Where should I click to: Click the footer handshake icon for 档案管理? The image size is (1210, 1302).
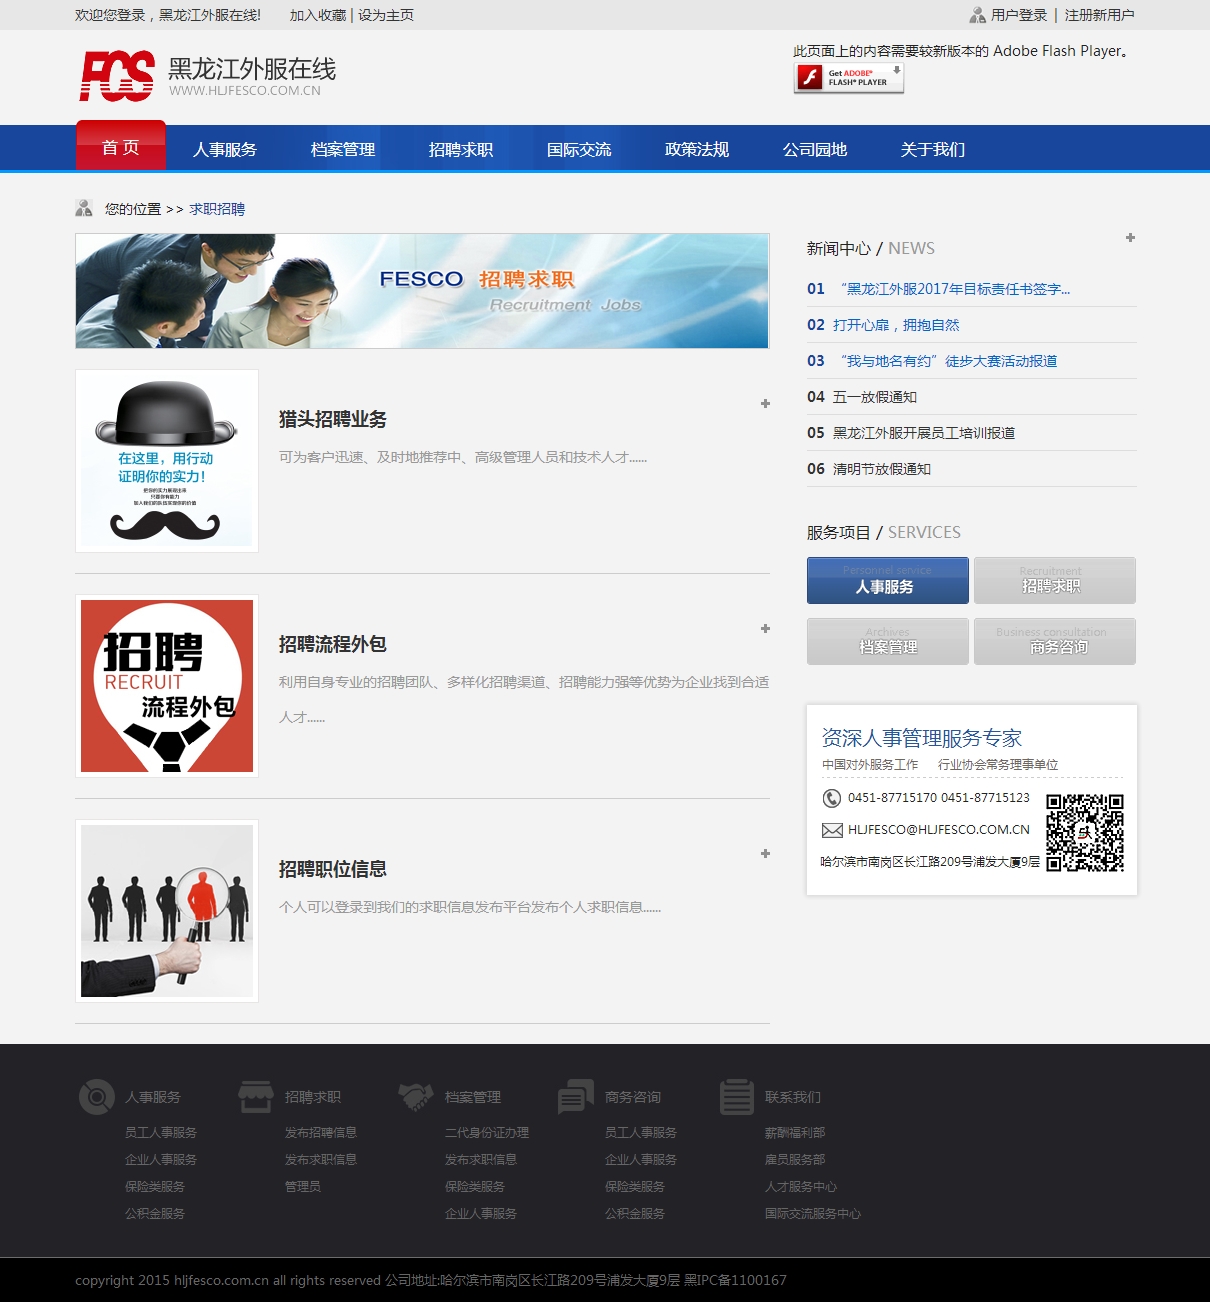pos(415,1097)
